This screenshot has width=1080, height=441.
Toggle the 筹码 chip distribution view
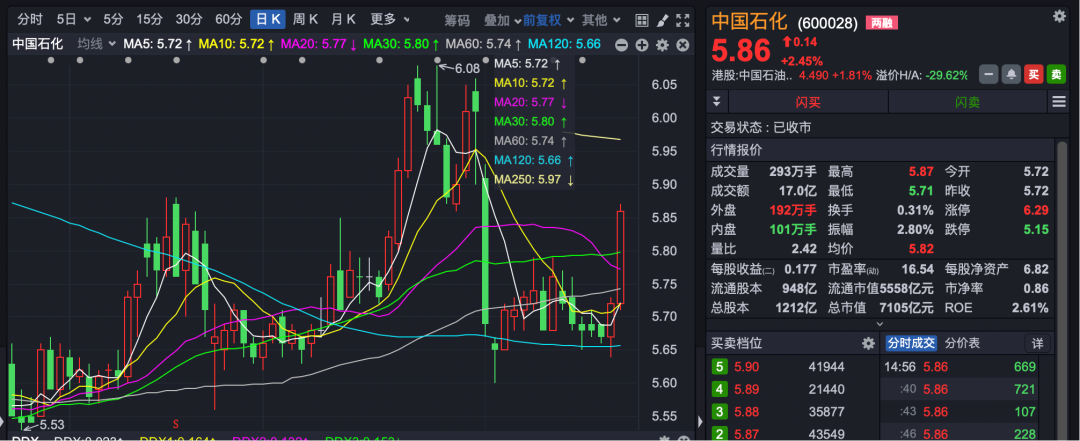click(457, 20)
